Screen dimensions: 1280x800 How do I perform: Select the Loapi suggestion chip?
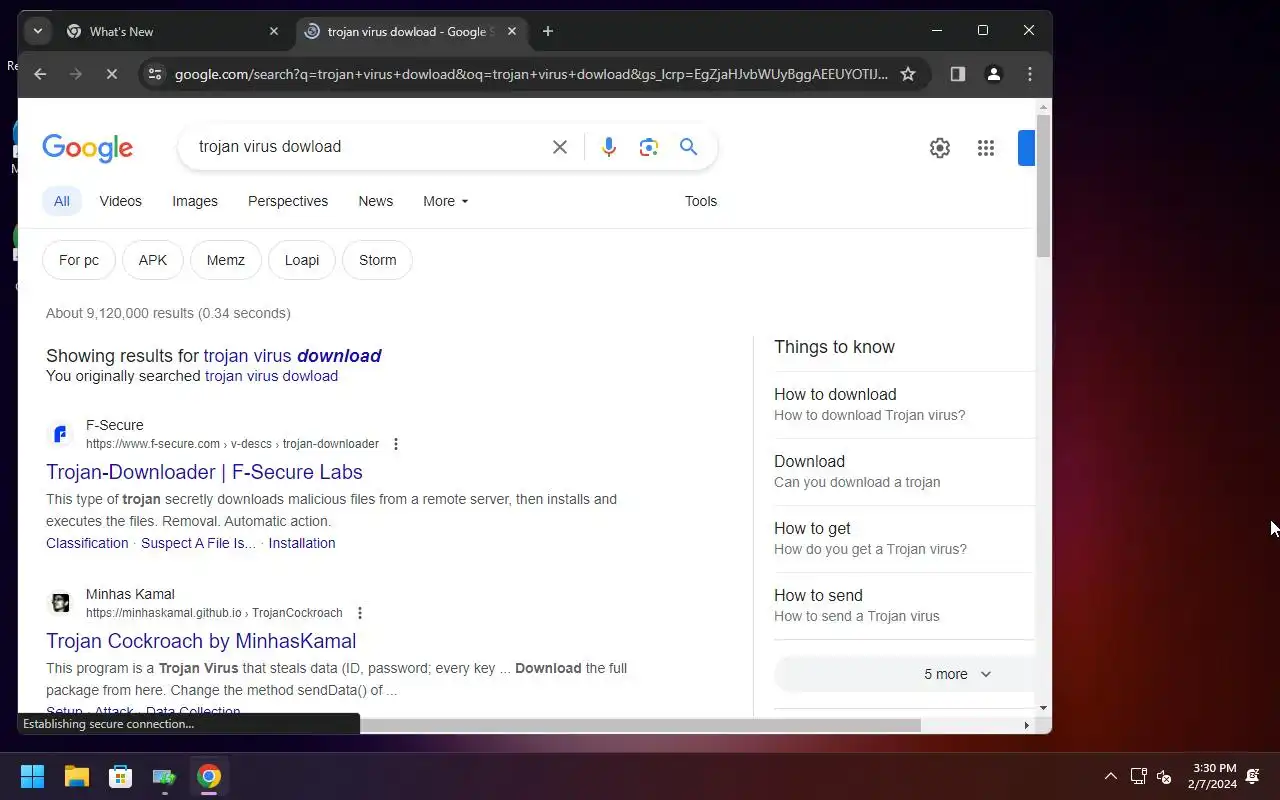[x=302, y=260]
